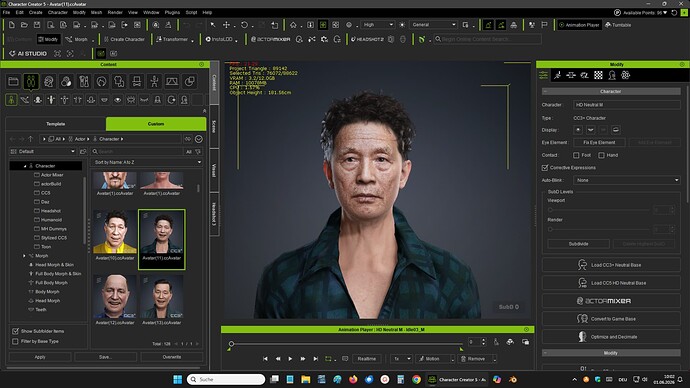Open the ActorMixer toolbar button
This screenshot has height=388, width=690.
tap(271, 39)
